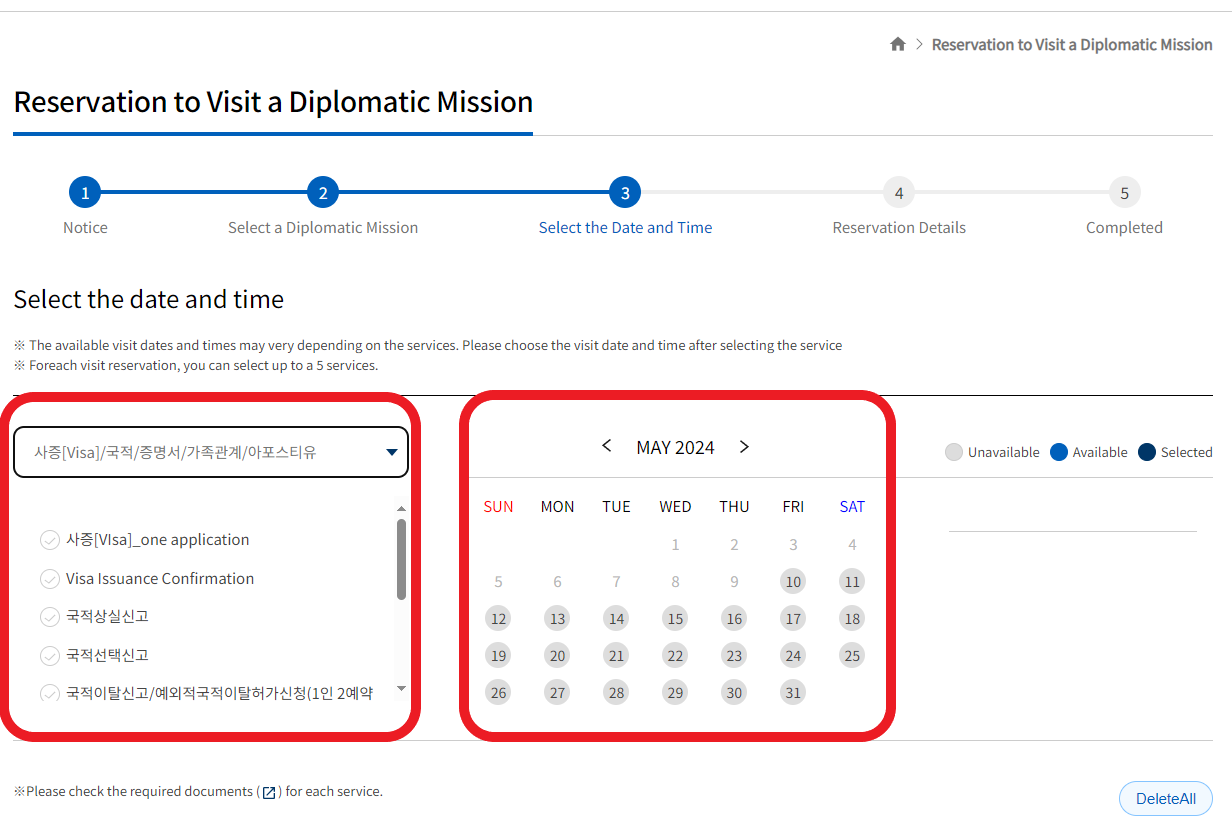The width and height of the screenshot is (1232, 828).
Task: Open the service category dropdown
Action: coord(211,452)
